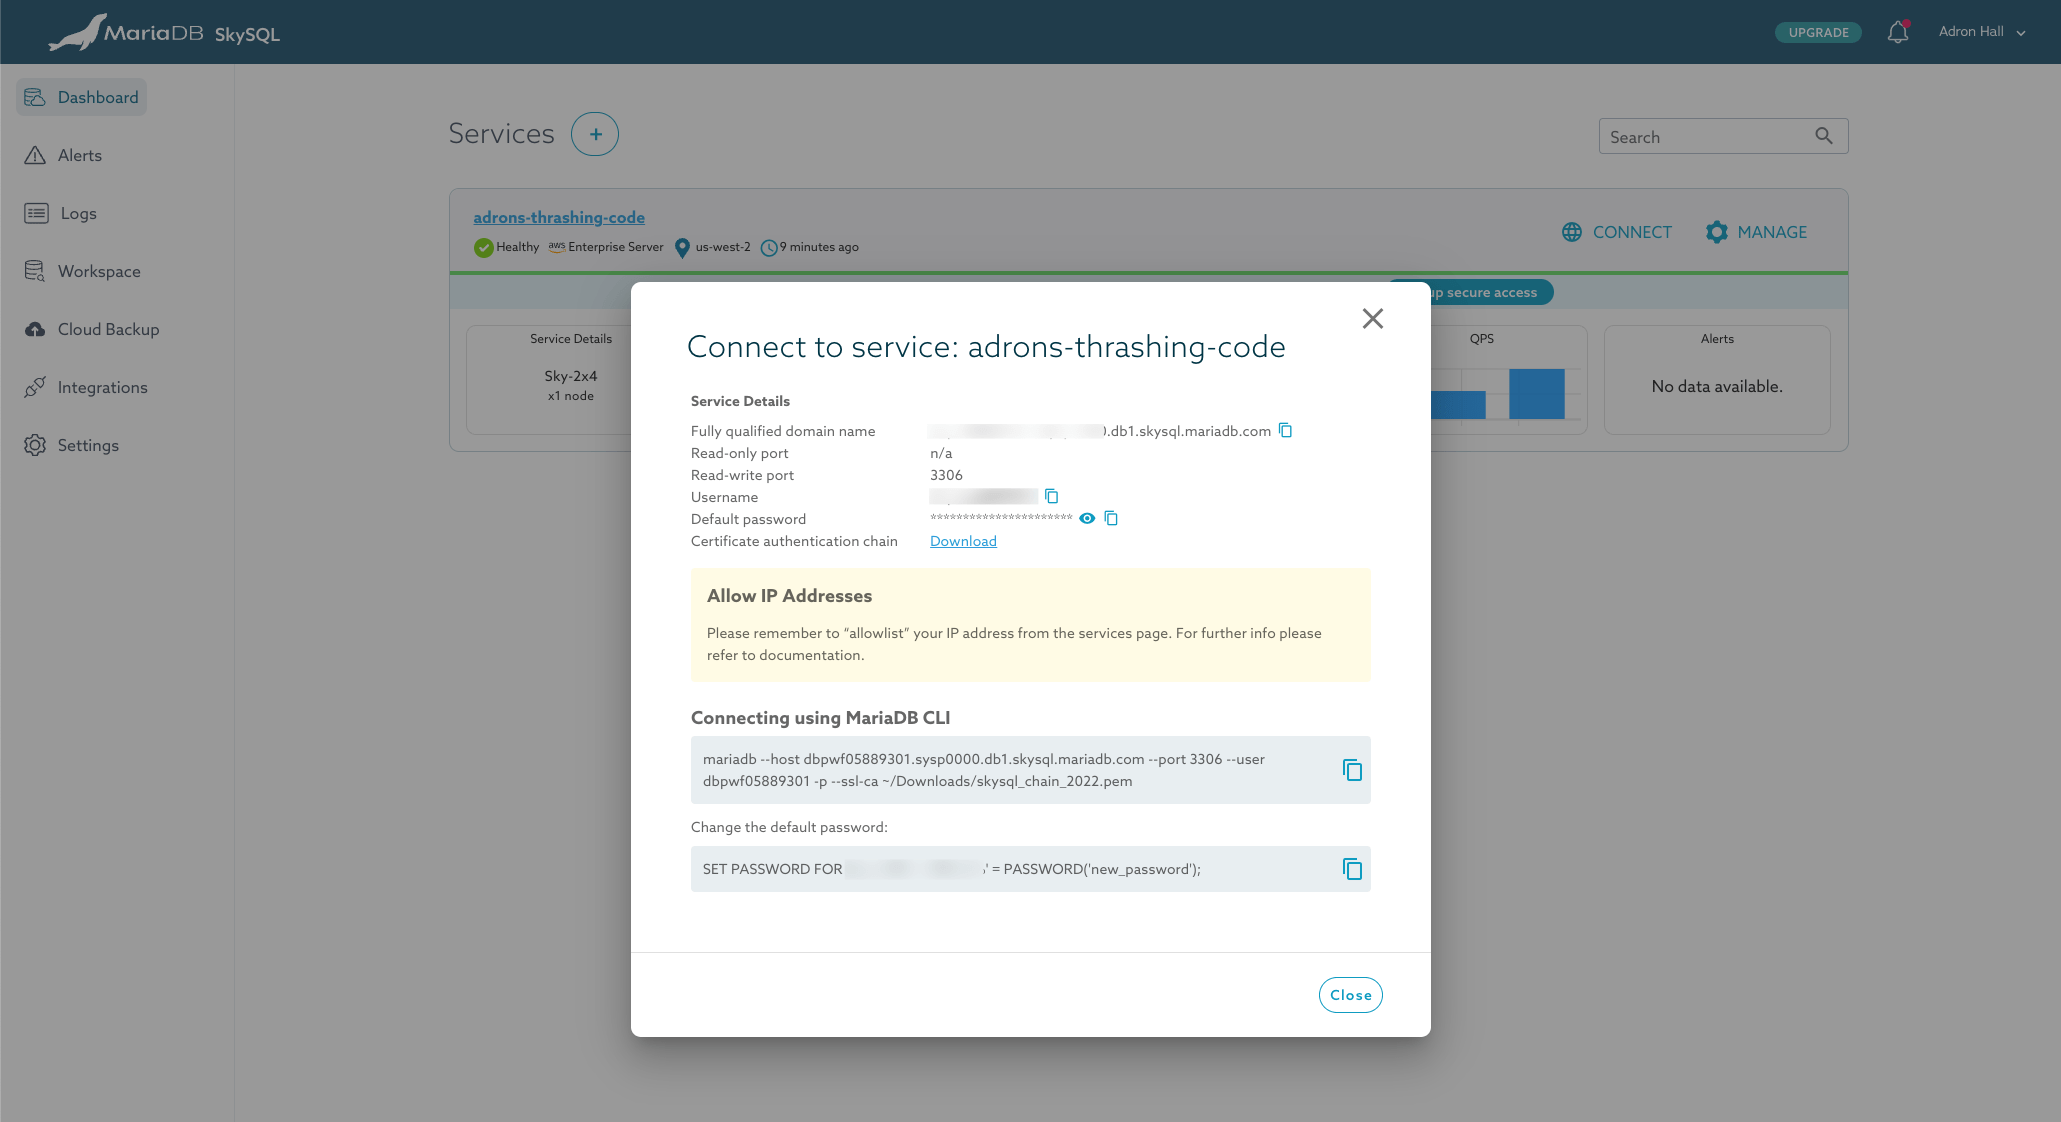Open the adrons-thrashing-code service link

pos(559,217)
